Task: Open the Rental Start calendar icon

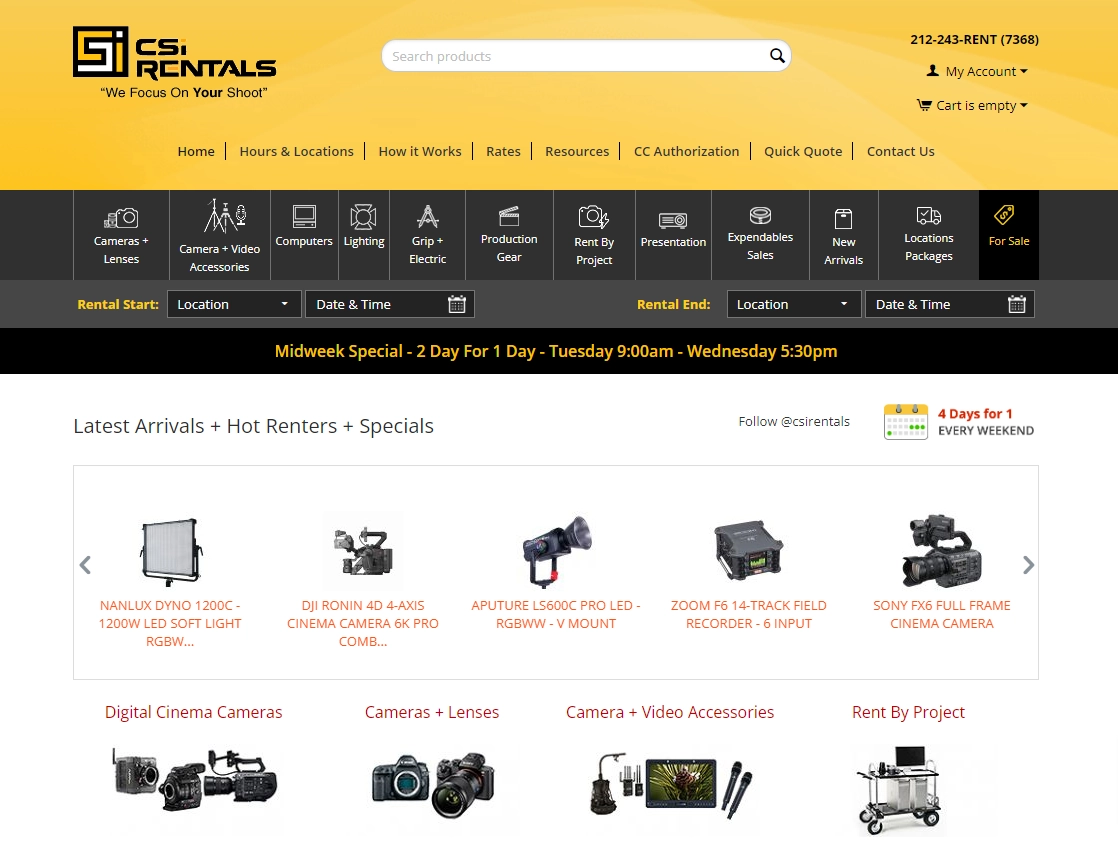Action: click(x=456, y=304)
